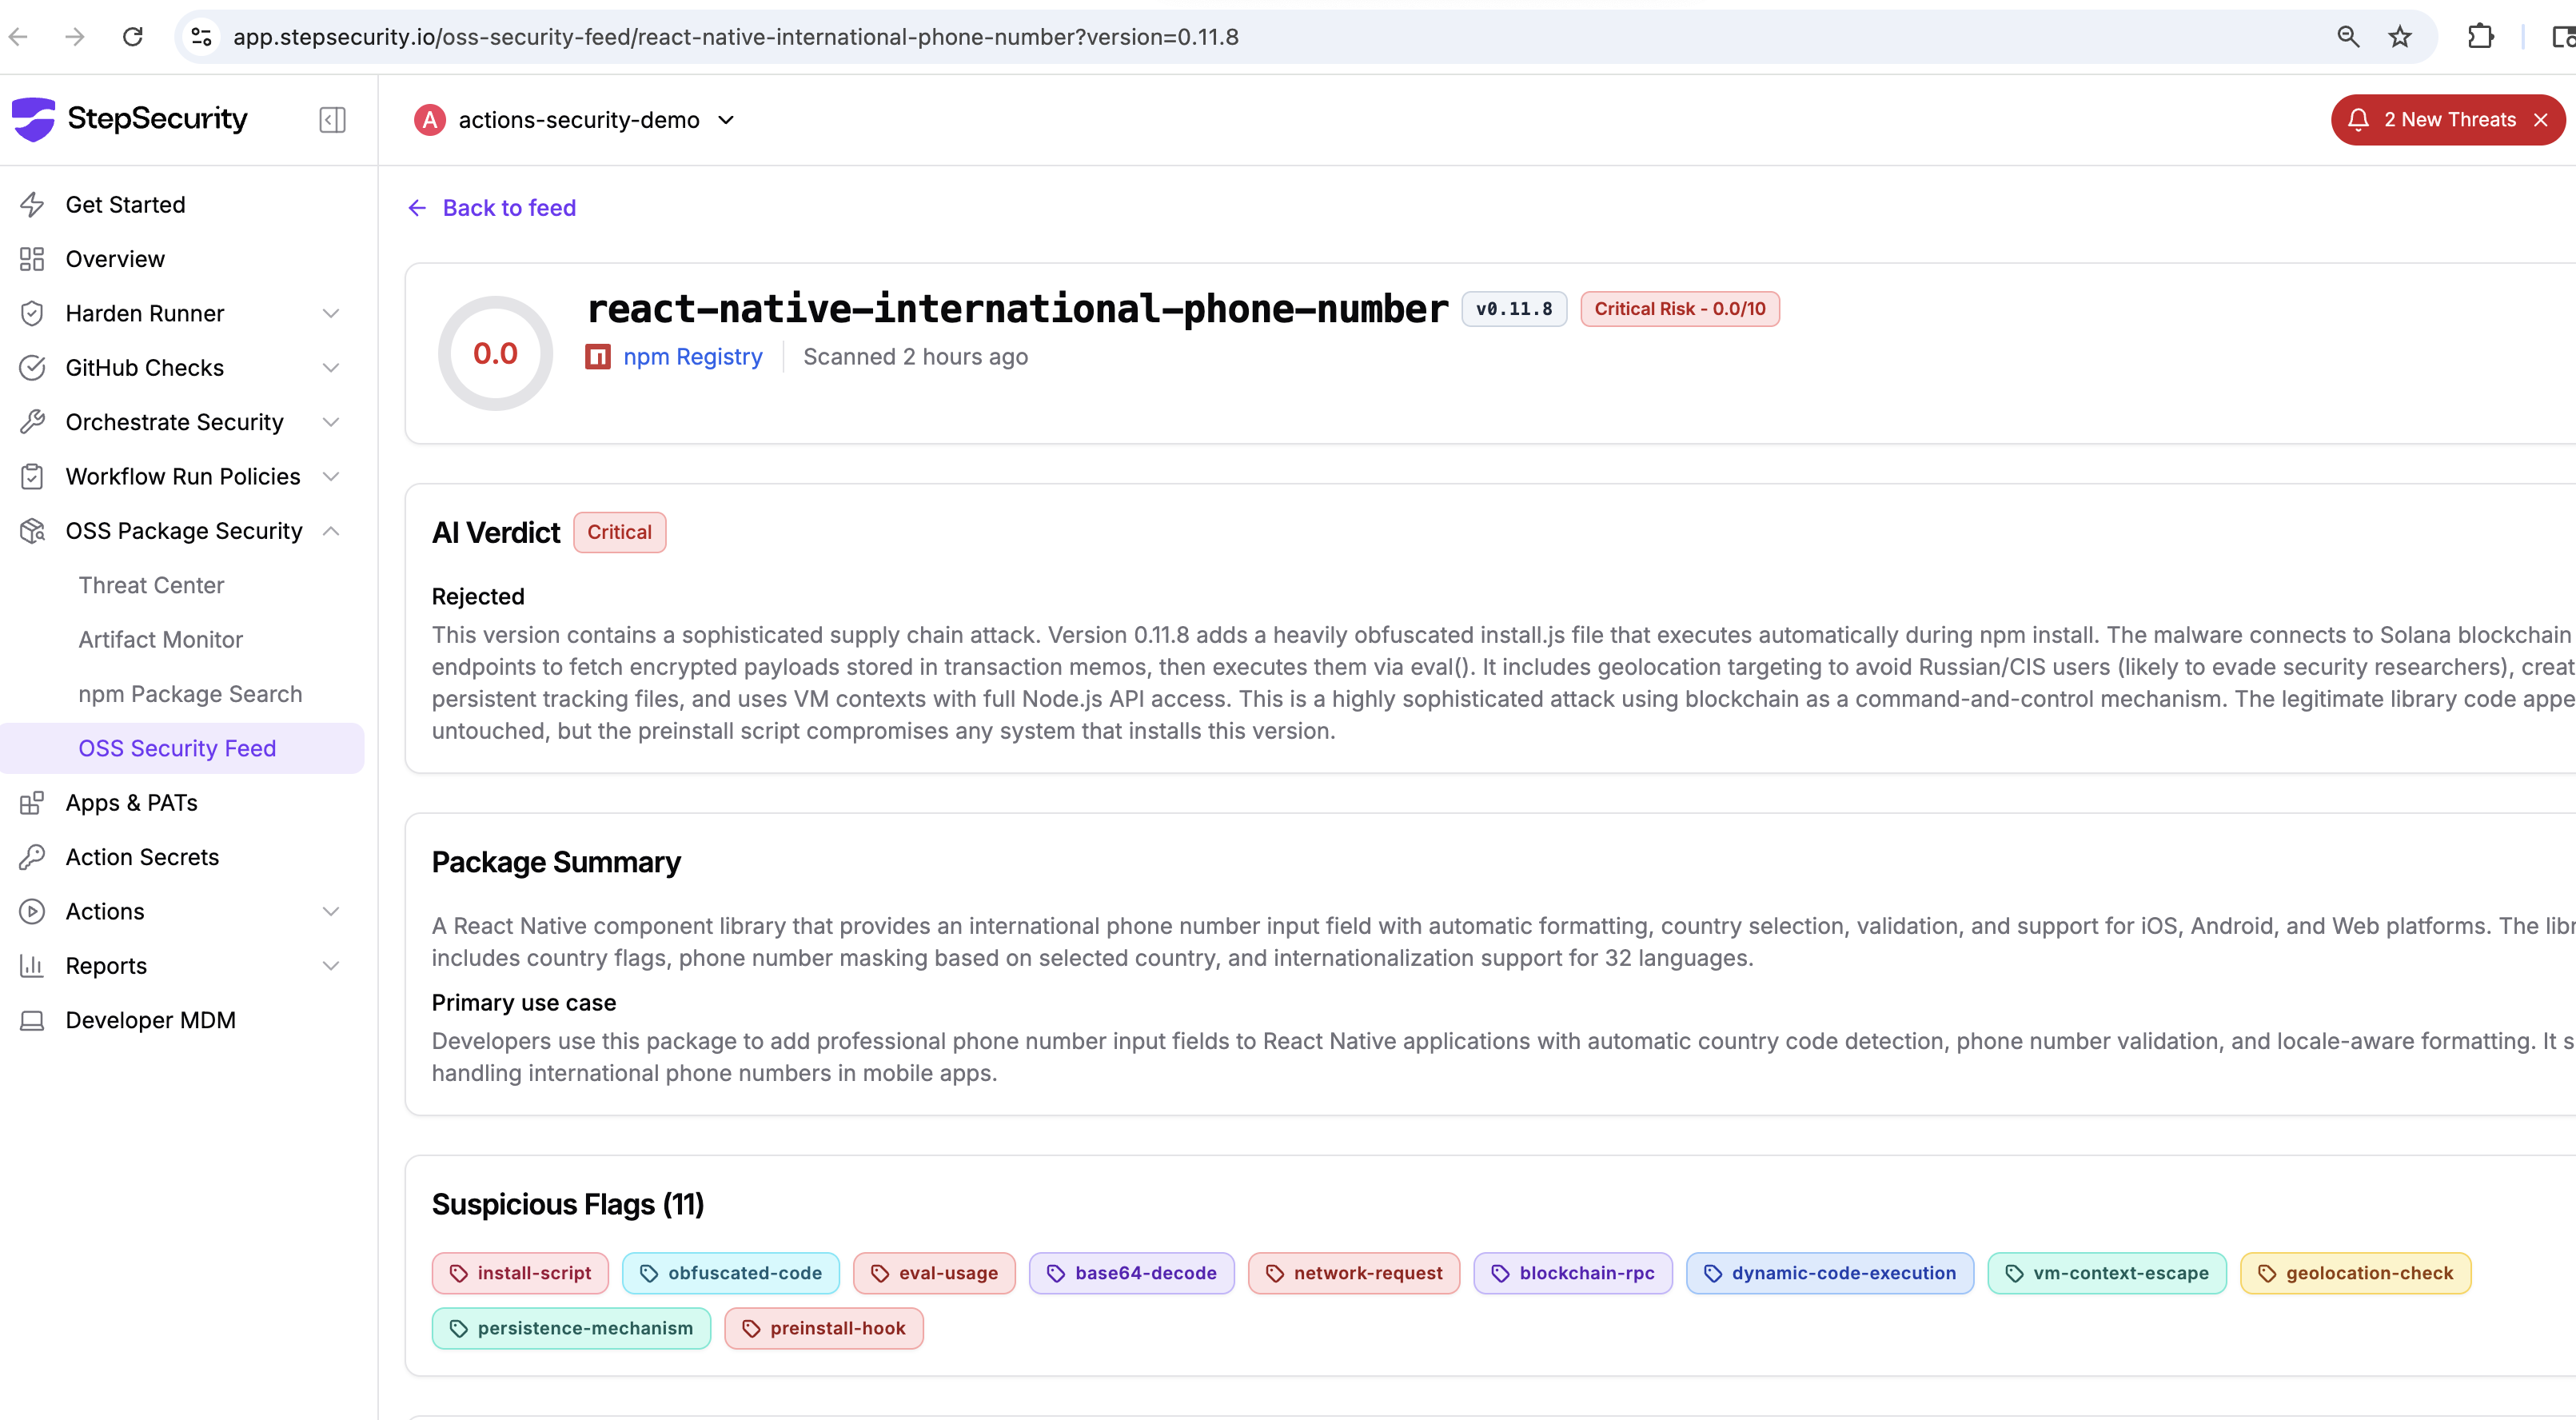Open the npm Registry link

click(692, 357)
